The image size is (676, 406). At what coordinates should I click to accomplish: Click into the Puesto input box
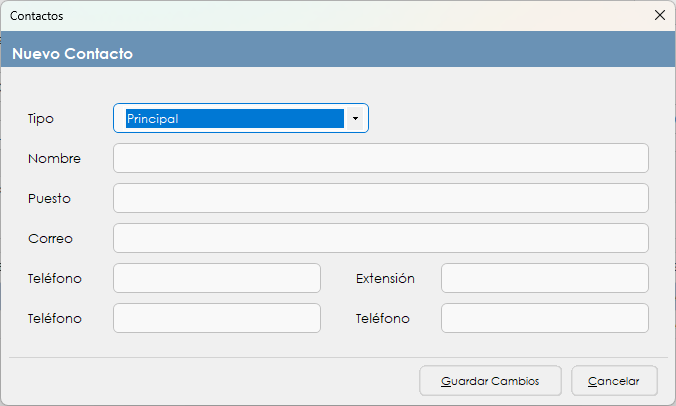[x=380, y=198]
